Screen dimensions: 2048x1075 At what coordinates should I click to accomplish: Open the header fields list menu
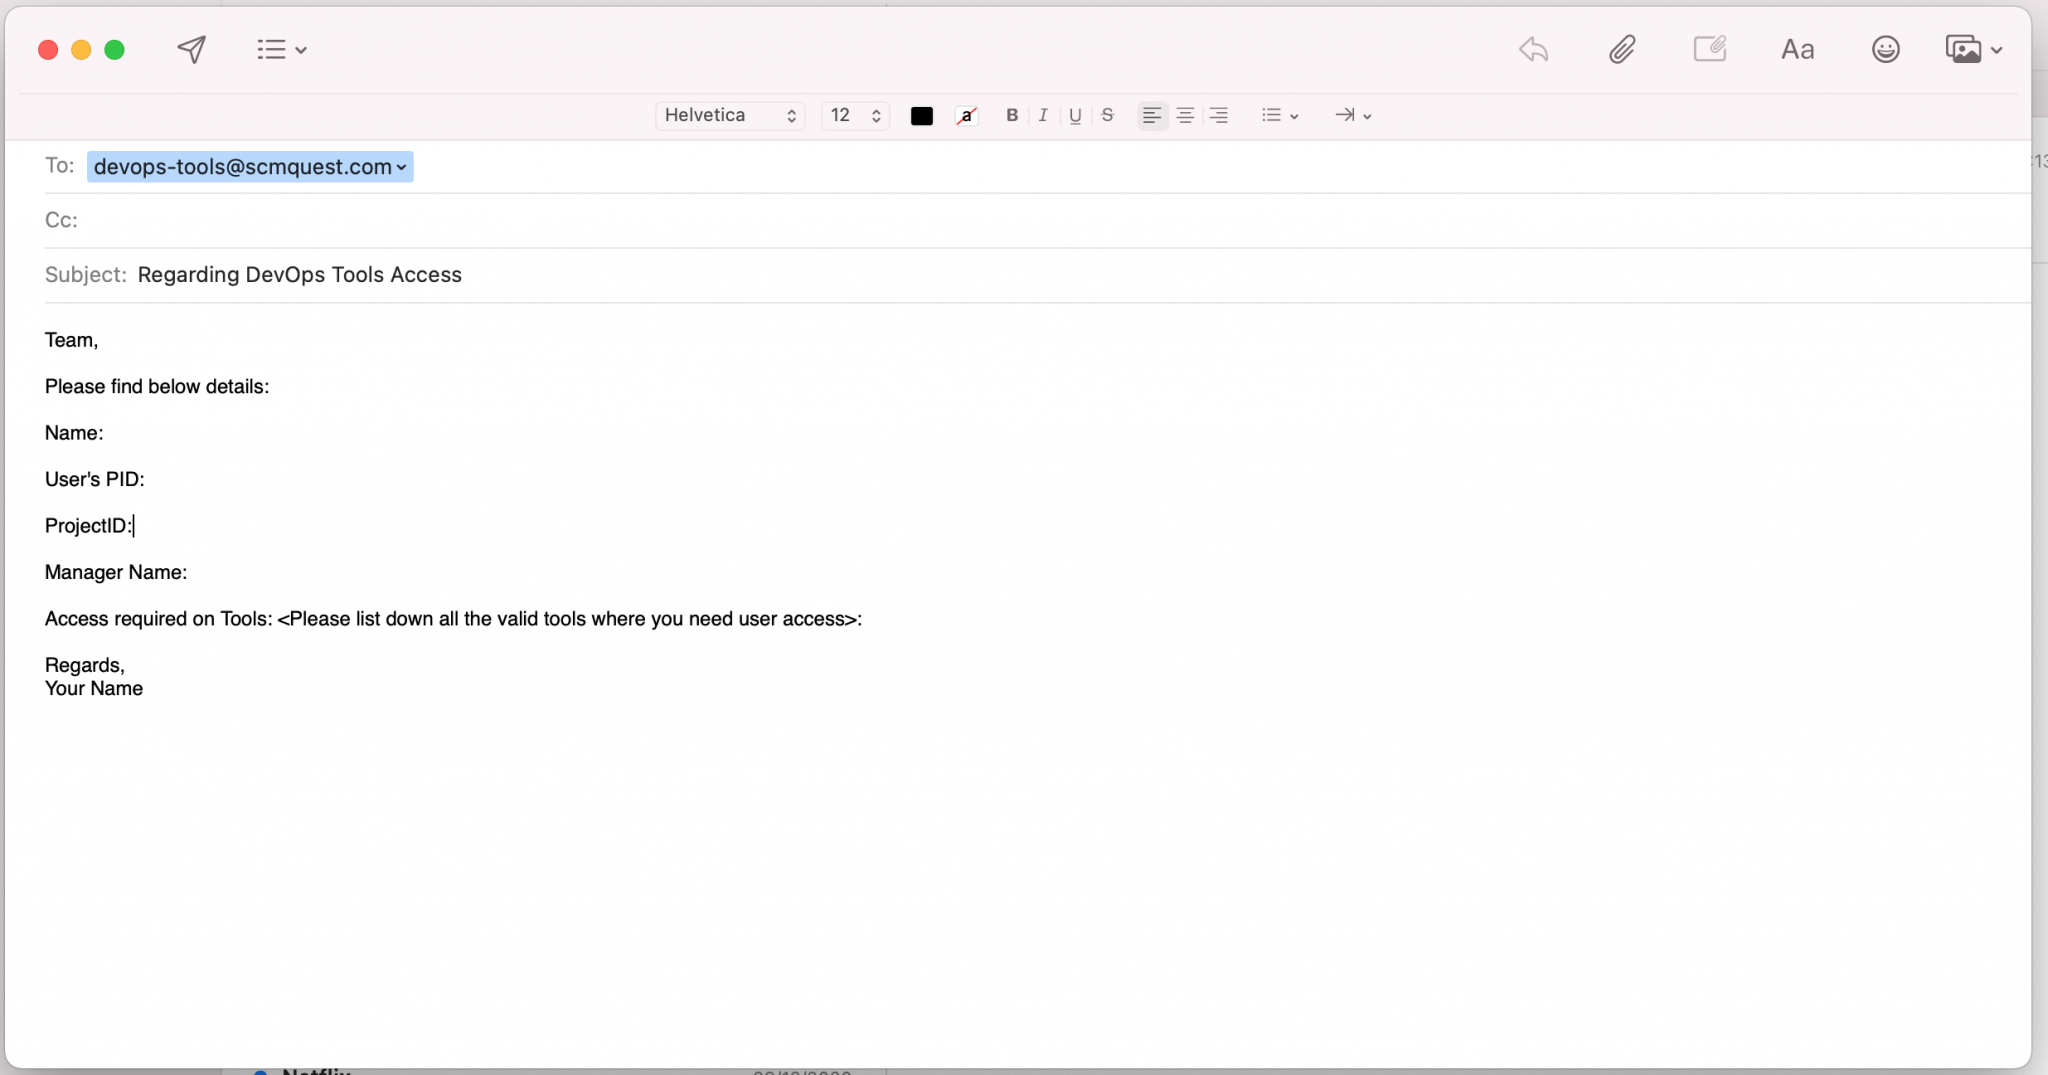click(281, 49)
